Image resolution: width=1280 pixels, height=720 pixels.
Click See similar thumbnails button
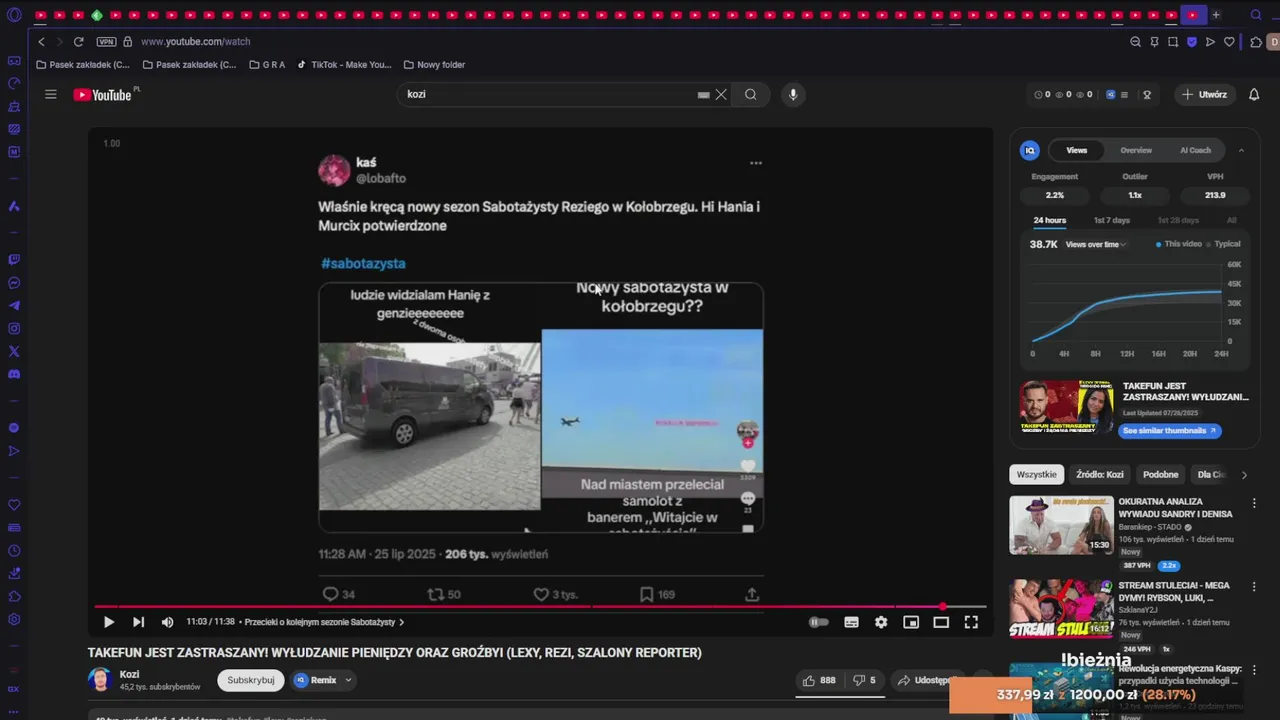tap(1169, 431)
